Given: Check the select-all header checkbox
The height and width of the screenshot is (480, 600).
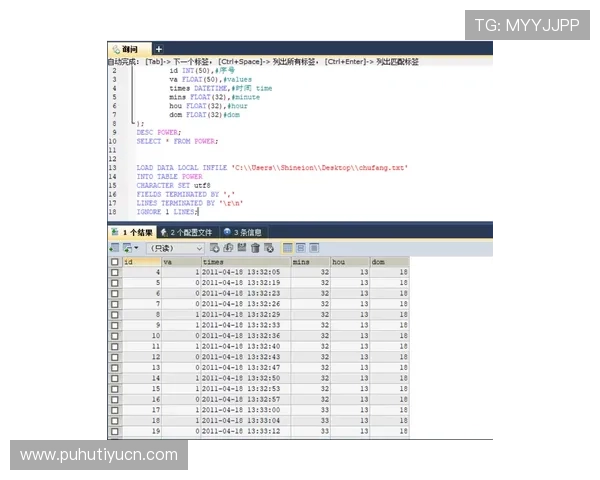Looking at the screenshot, I should pos(114,262).
